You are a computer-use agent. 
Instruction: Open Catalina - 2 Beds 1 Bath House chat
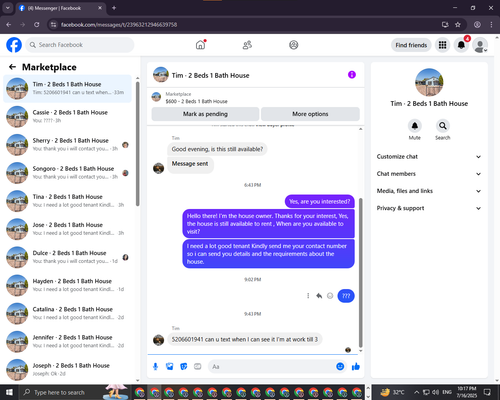pyautogui.click(x=67, y=313)
